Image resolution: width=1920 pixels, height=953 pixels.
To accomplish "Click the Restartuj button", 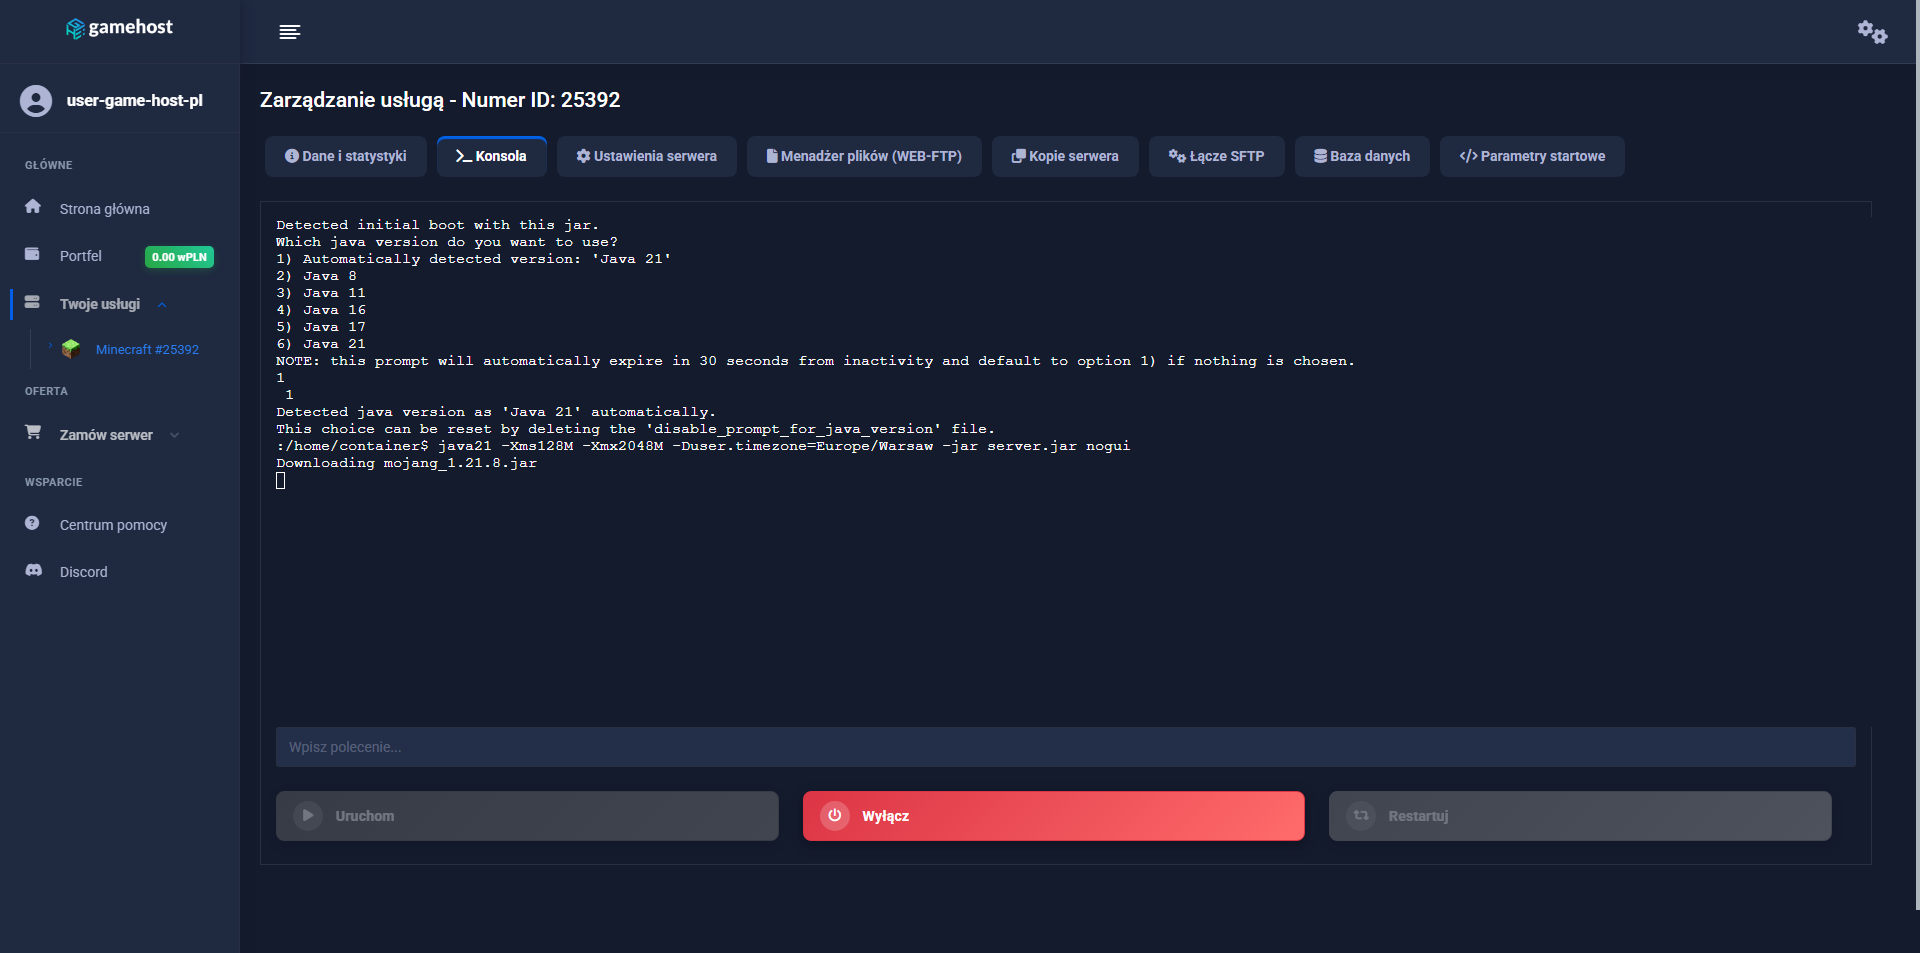I will tap(1580, 816).
